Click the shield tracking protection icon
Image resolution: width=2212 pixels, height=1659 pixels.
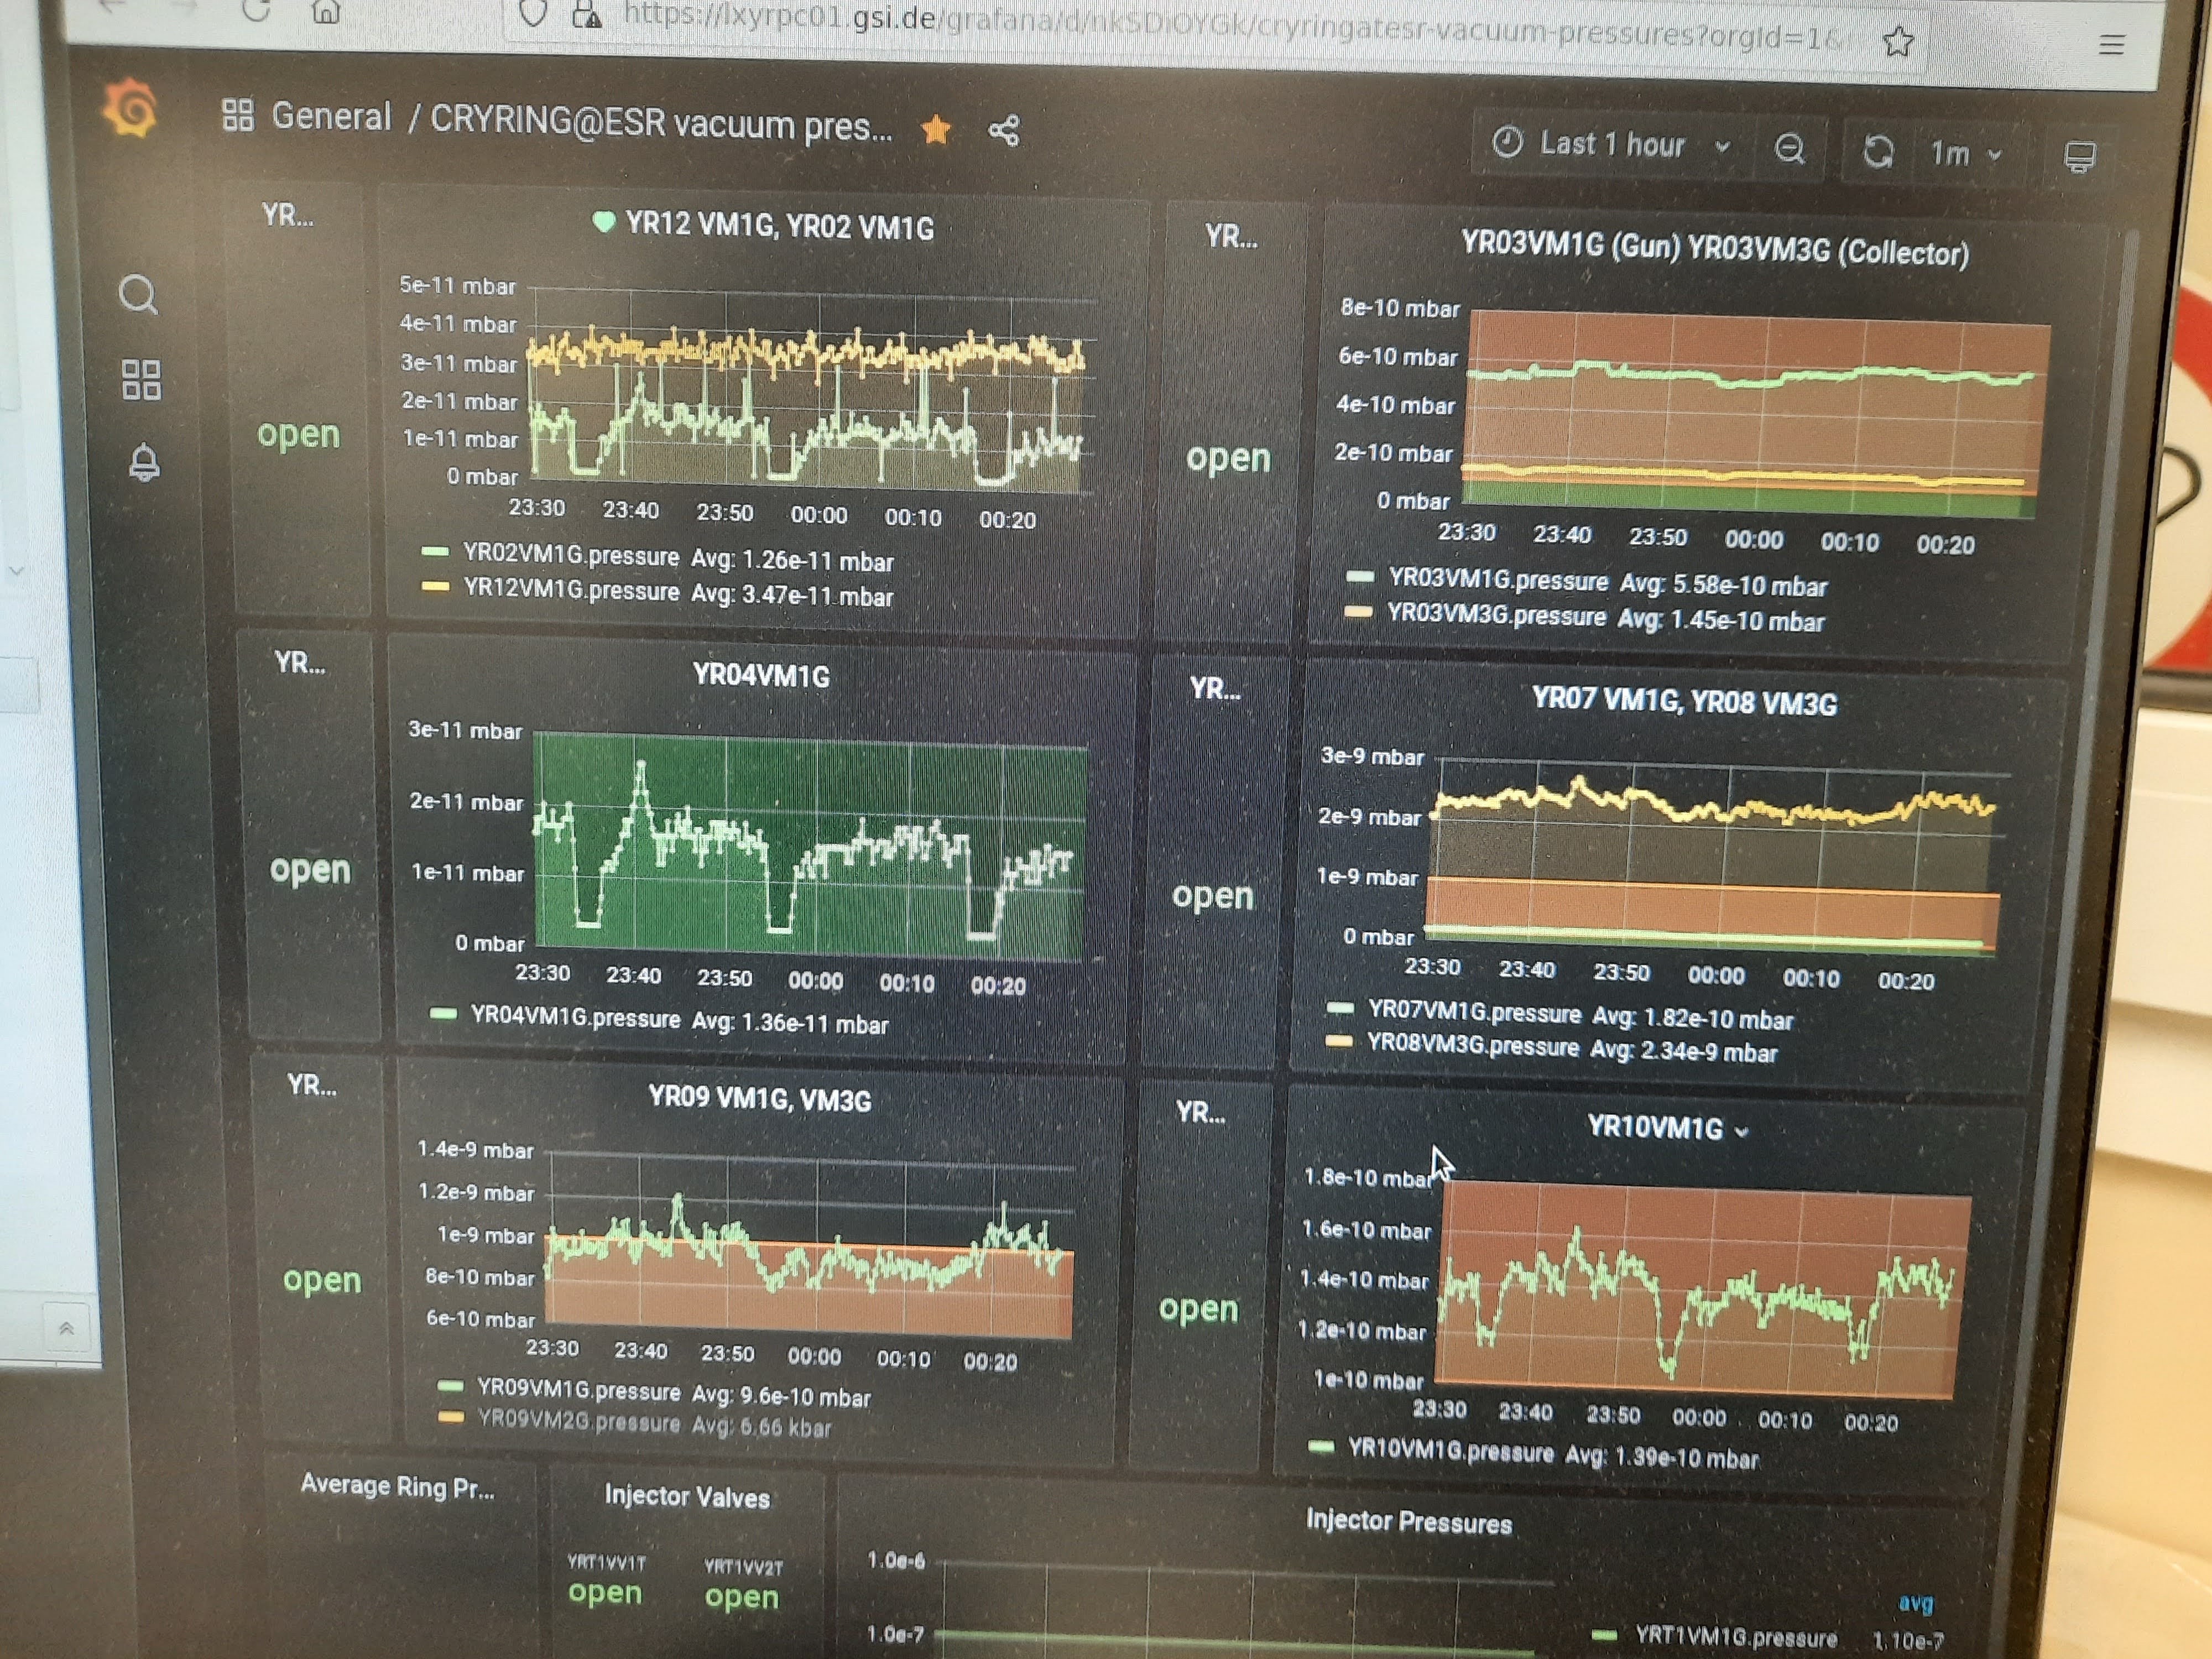(533, 13)
